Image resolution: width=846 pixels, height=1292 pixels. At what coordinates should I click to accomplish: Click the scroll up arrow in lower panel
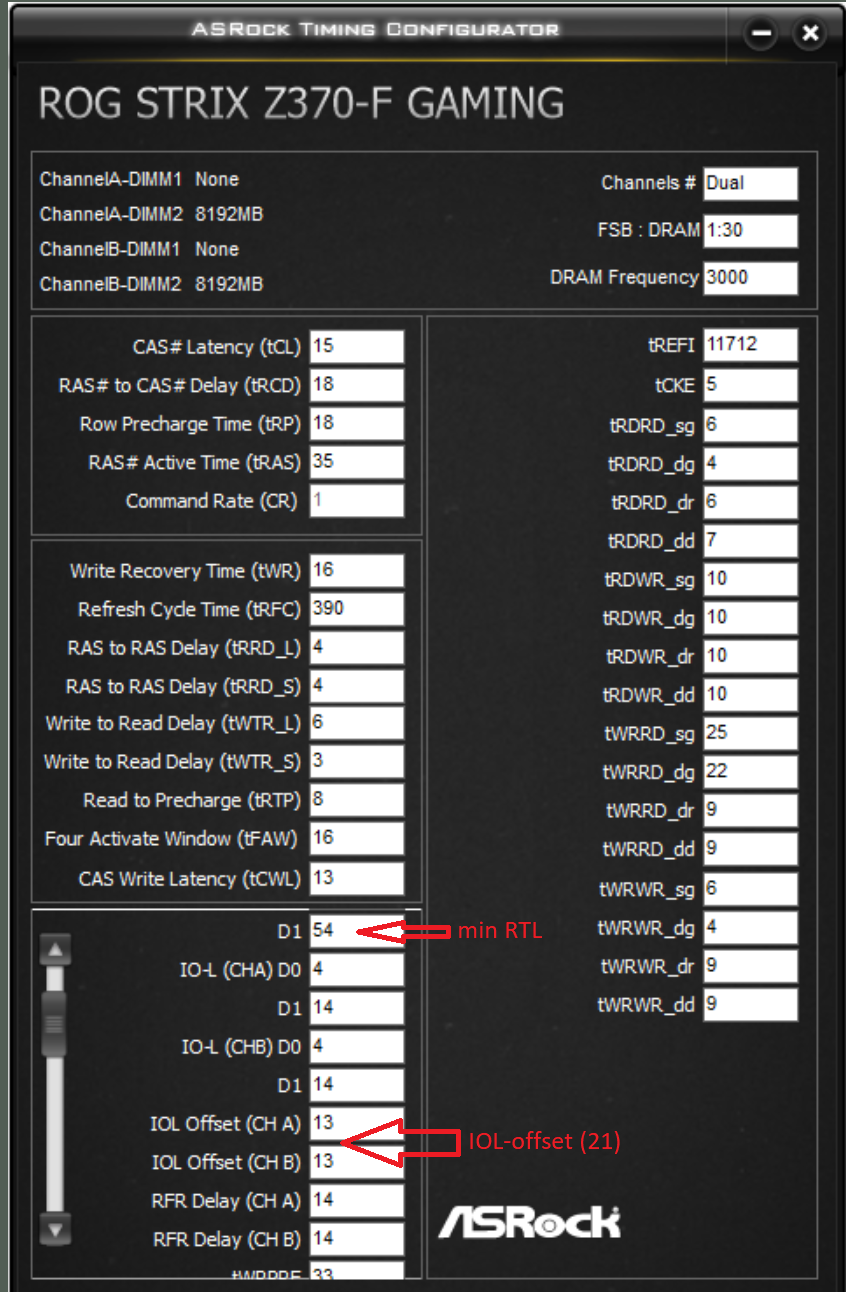[x=55, y=950]
